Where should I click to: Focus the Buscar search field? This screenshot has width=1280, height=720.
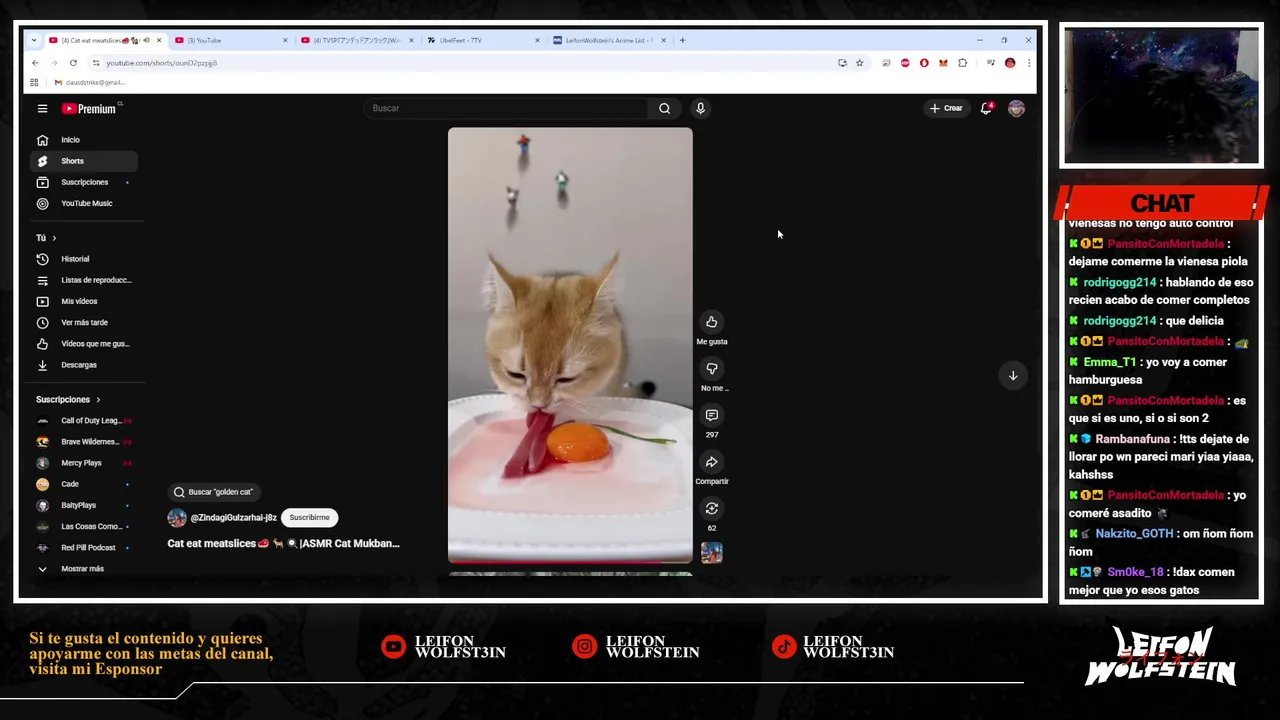point(507,108)
